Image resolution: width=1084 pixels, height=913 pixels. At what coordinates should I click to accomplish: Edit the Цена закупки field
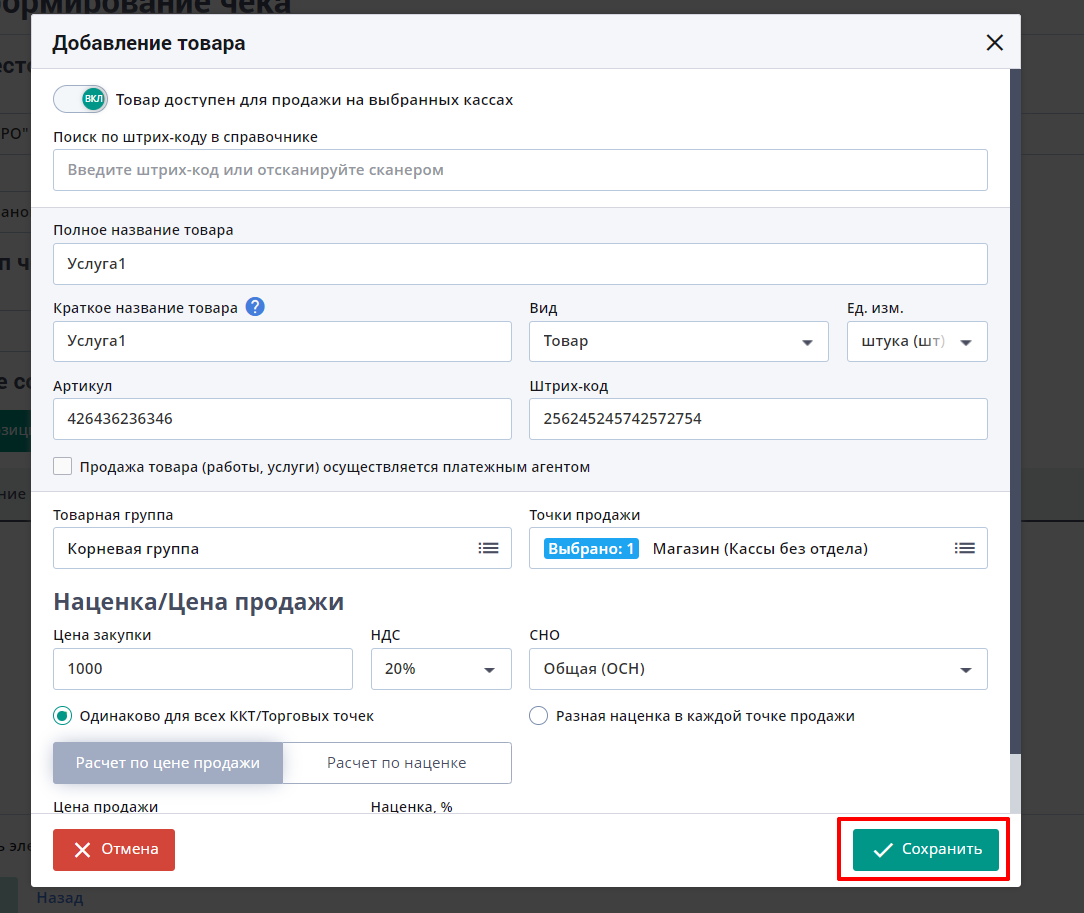[203, 669]
